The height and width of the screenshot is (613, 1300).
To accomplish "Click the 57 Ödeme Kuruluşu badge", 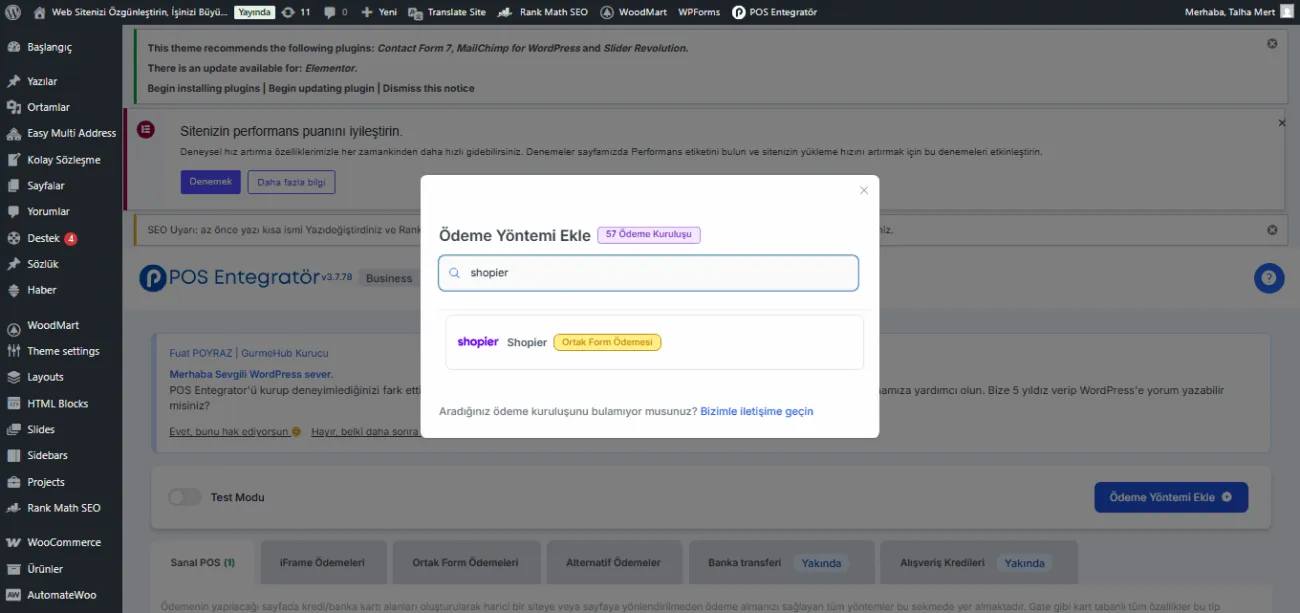I will [649, 234].
